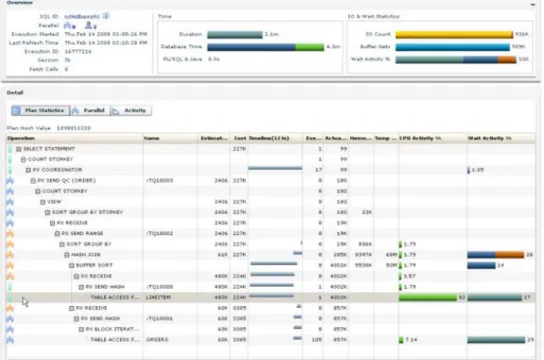Screen dimensions: 544x360
Task: Click the green icon on PX COORDINATOR row
Action: [x=10, y=170]
